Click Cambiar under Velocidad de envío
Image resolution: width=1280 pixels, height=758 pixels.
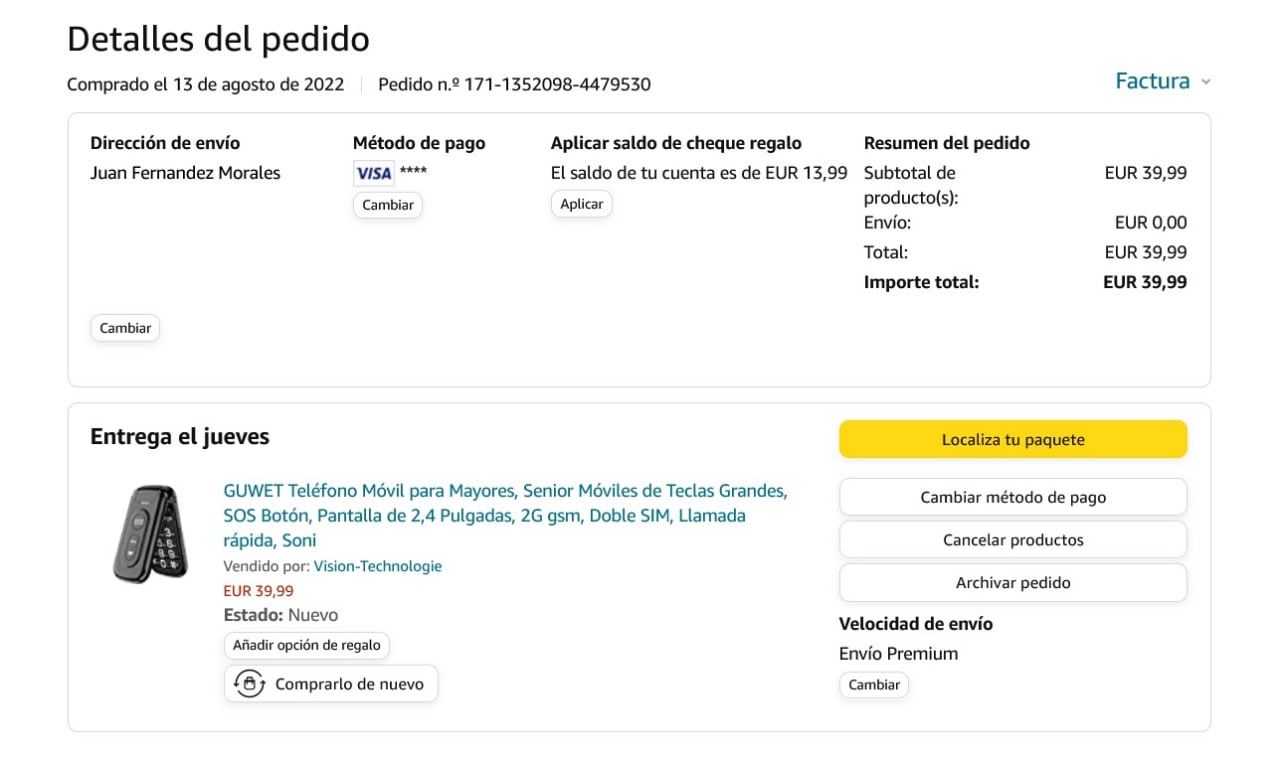click(873, 685)
